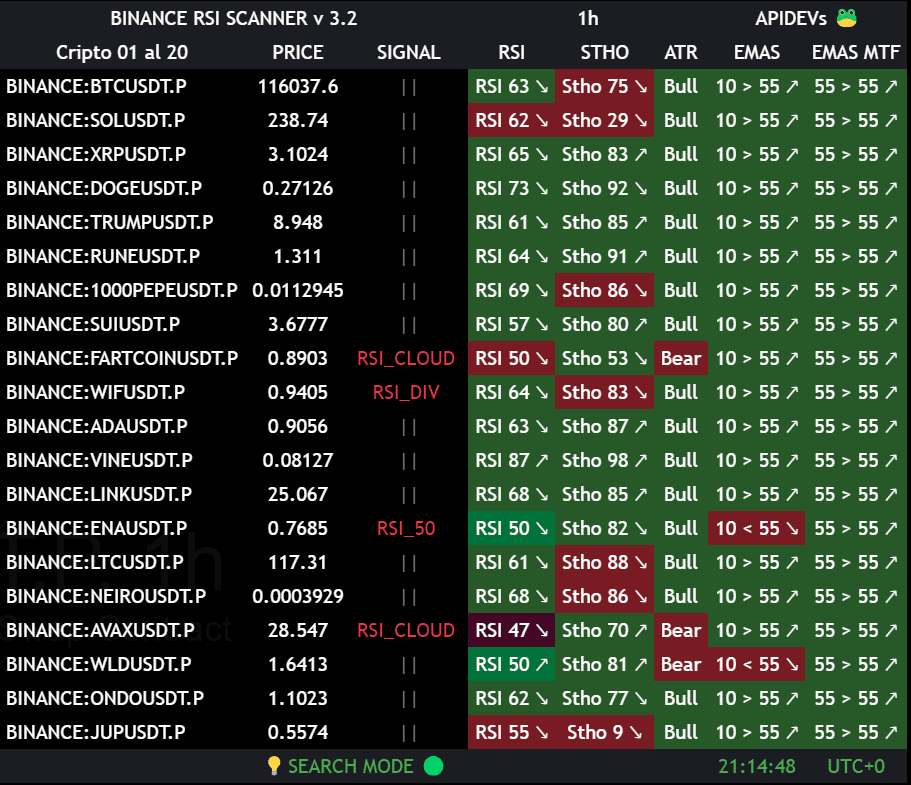Click the red 10 < 55 cell for ENAUSDT
This screenshot has width=911, height=785.
tap(757, 528)
